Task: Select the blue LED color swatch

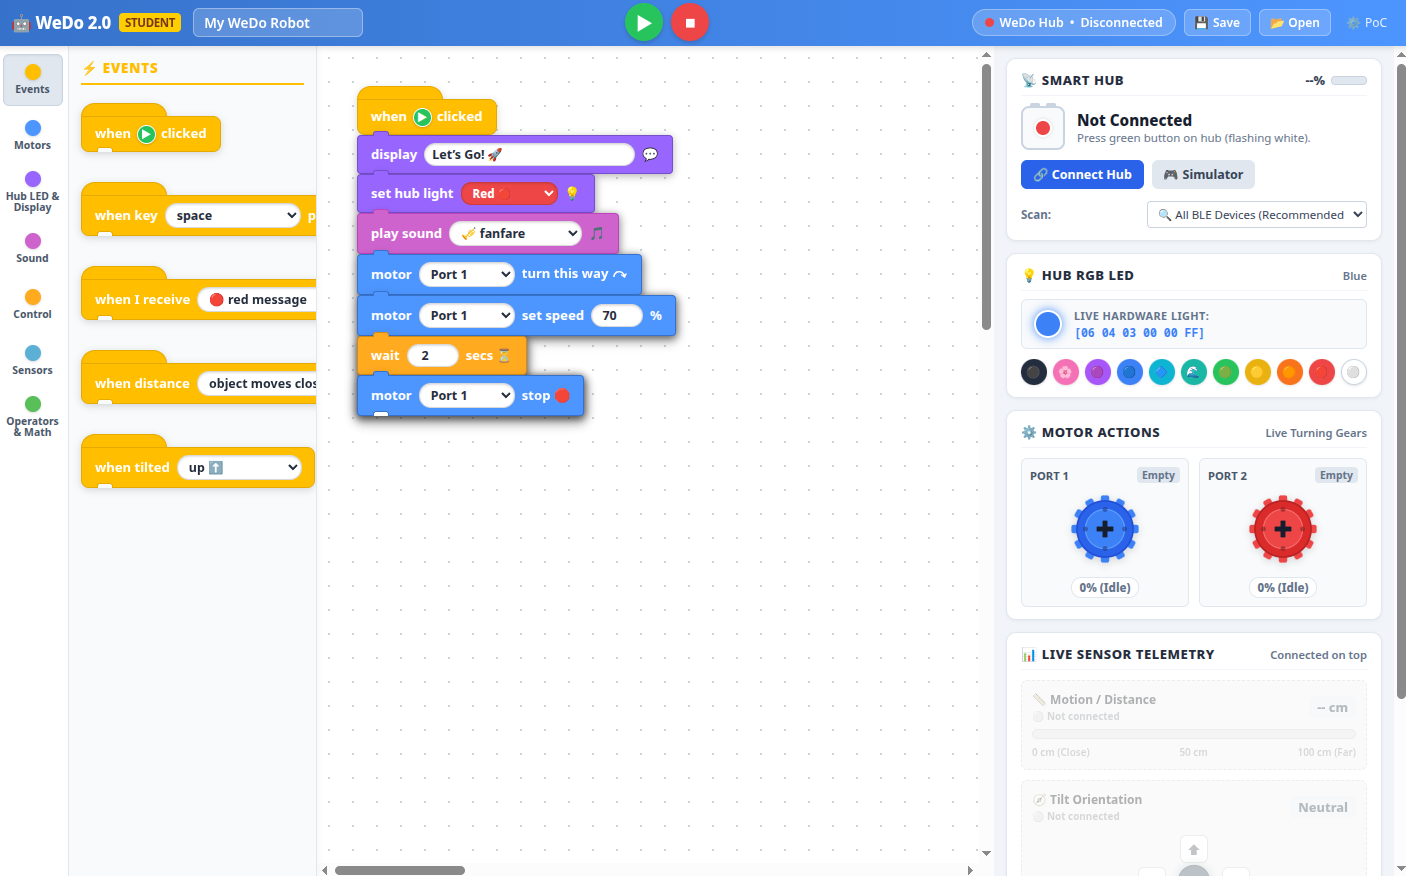Action: 1130,372
